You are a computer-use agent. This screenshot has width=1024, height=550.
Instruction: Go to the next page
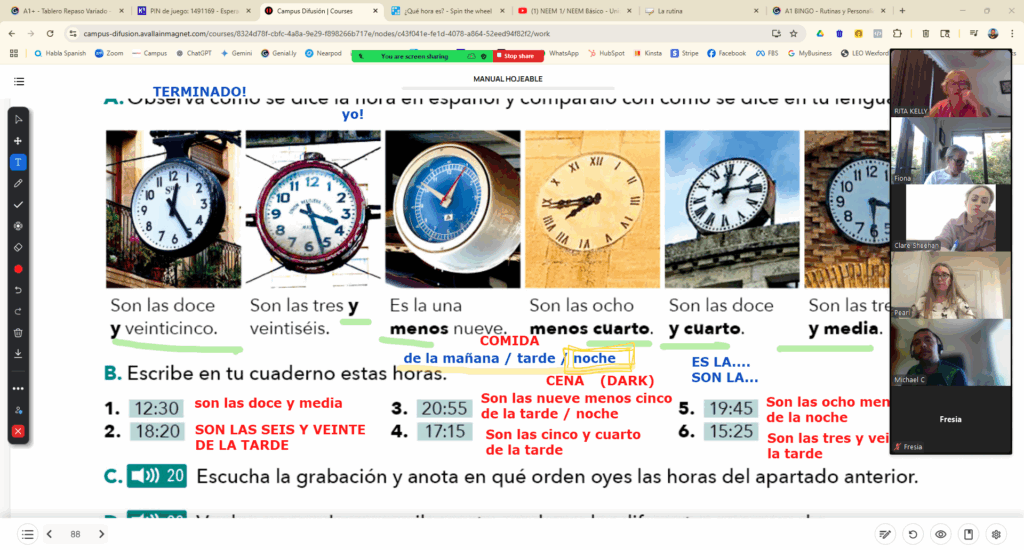coord(101,534)
